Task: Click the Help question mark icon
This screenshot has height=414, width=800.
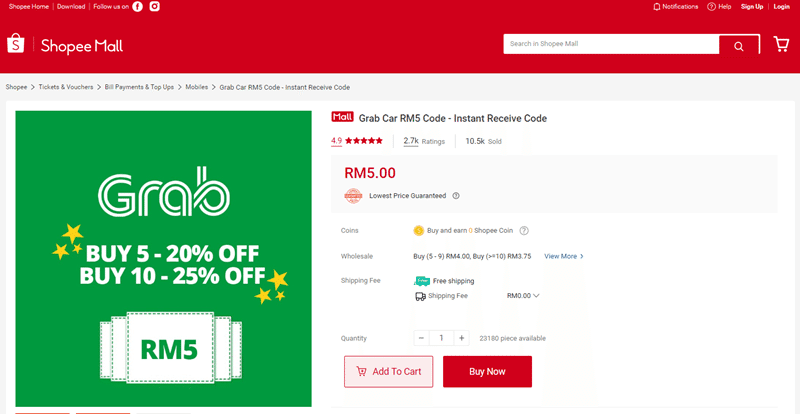Action: [711, 7]
